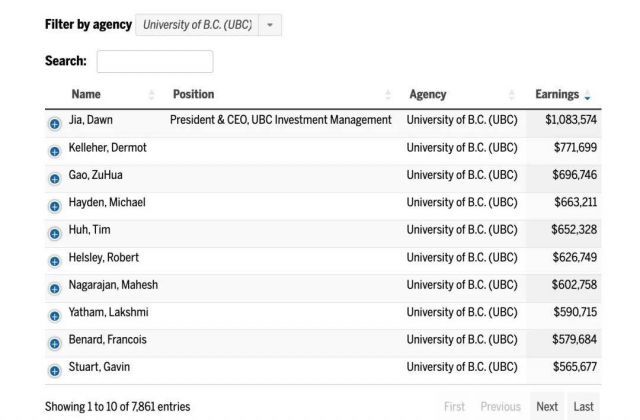Click the plus icon beside Gao, ZuHua

click(54, 179)
